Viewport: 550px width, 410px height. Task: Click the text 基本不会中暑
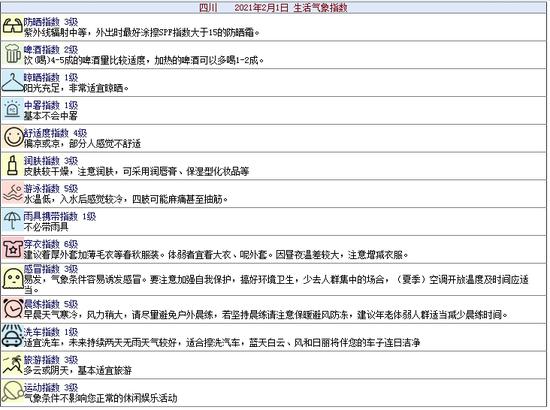pyautogui.click(x=51, y=116)
